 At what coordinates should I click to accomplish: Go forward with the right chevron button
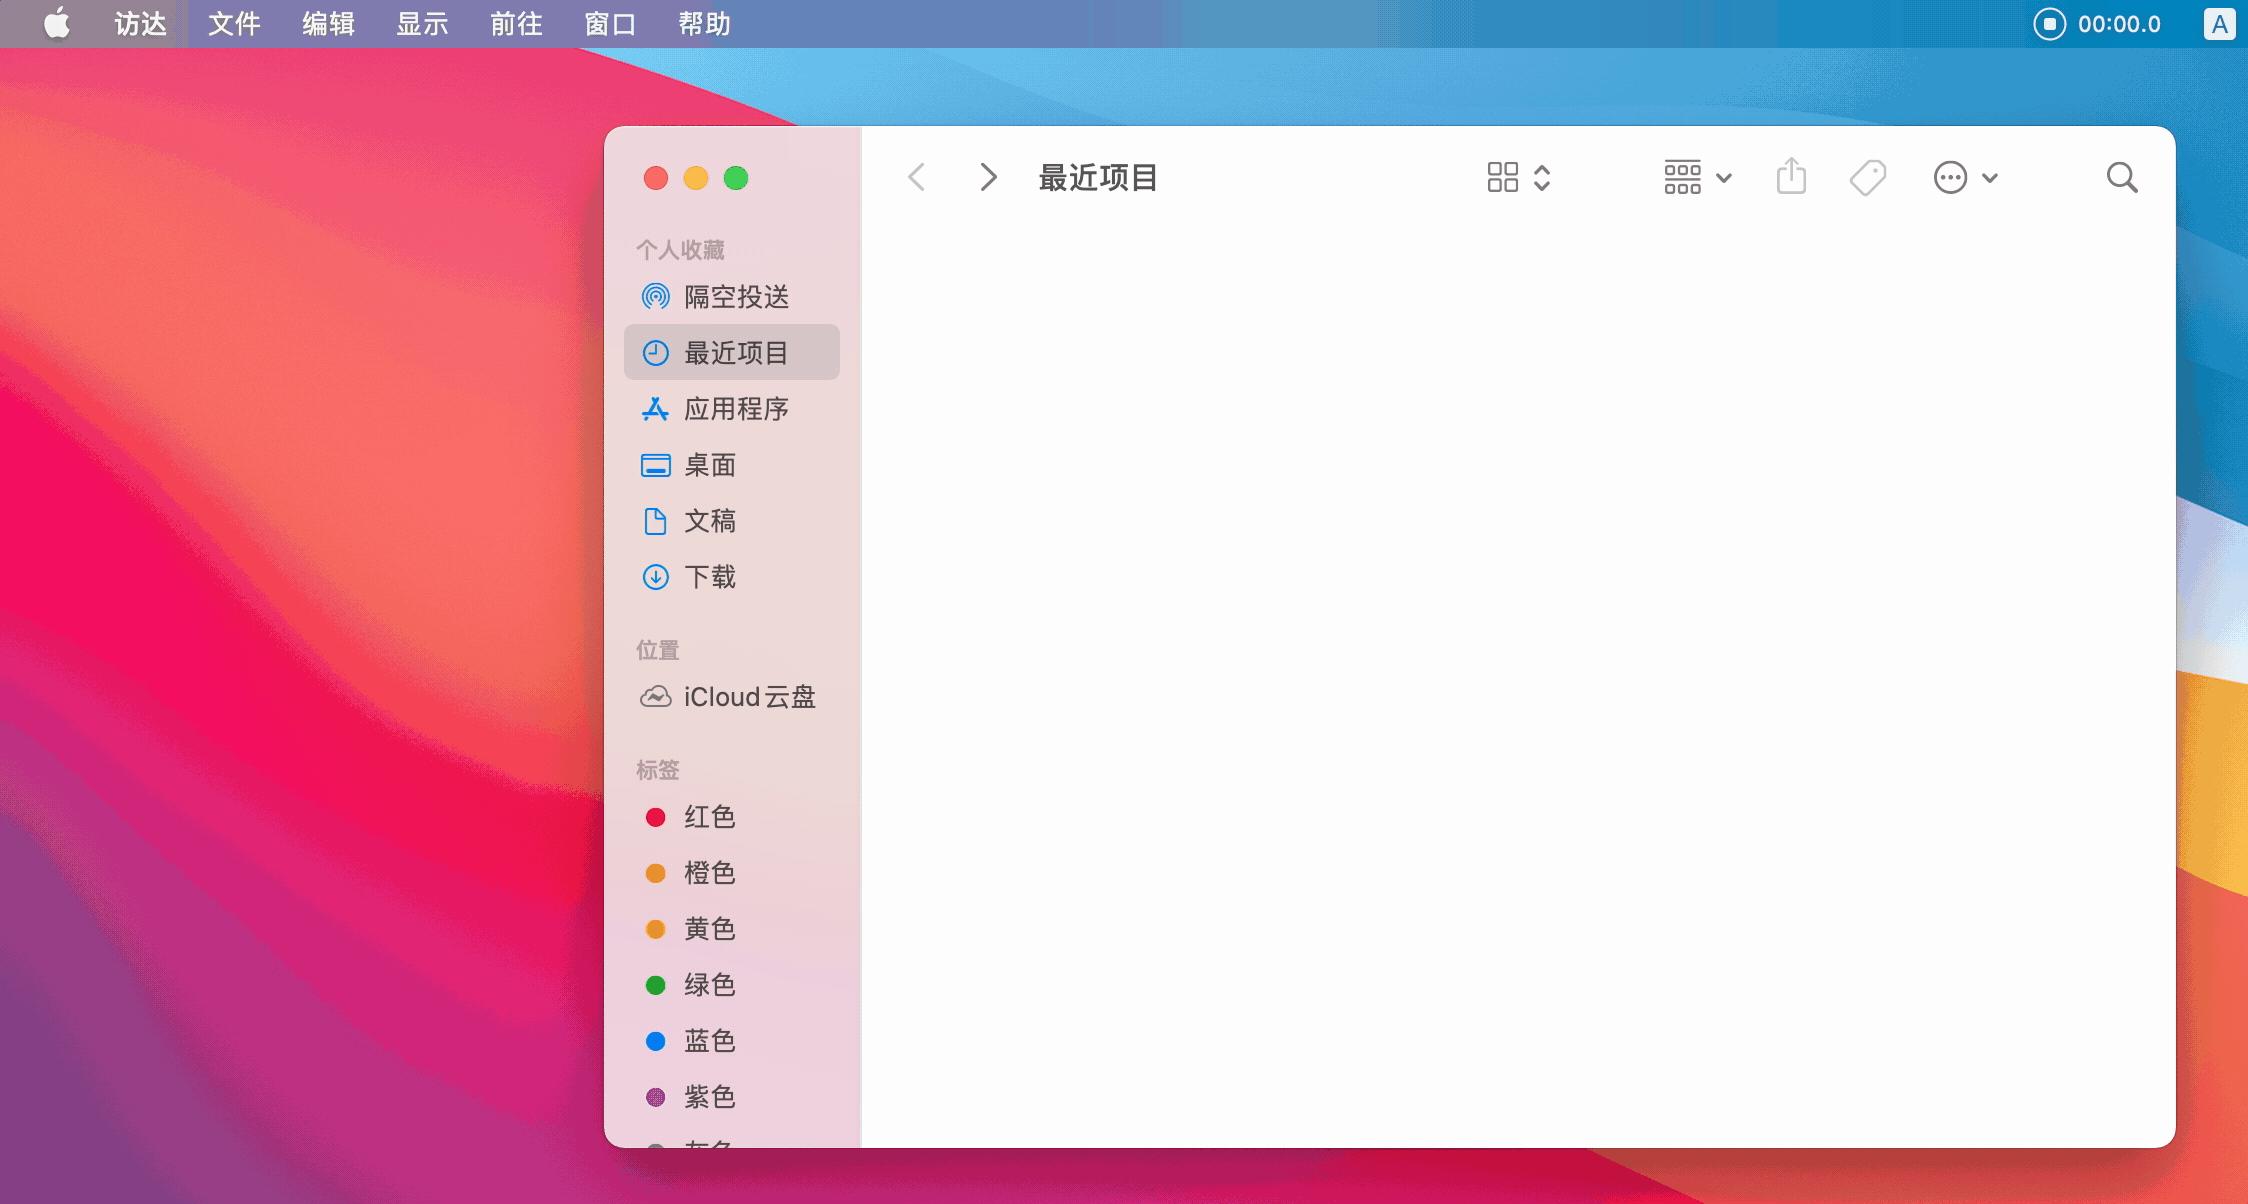(988, 178)
